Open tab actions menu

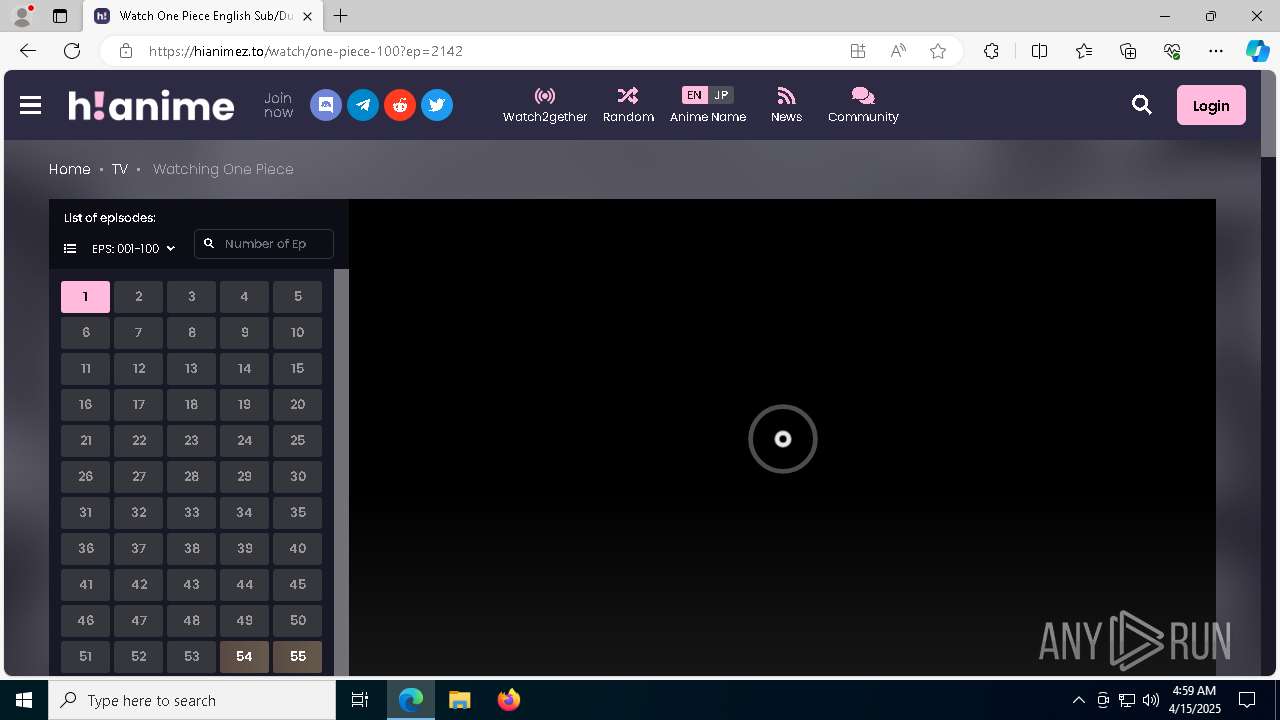[60, 16]
